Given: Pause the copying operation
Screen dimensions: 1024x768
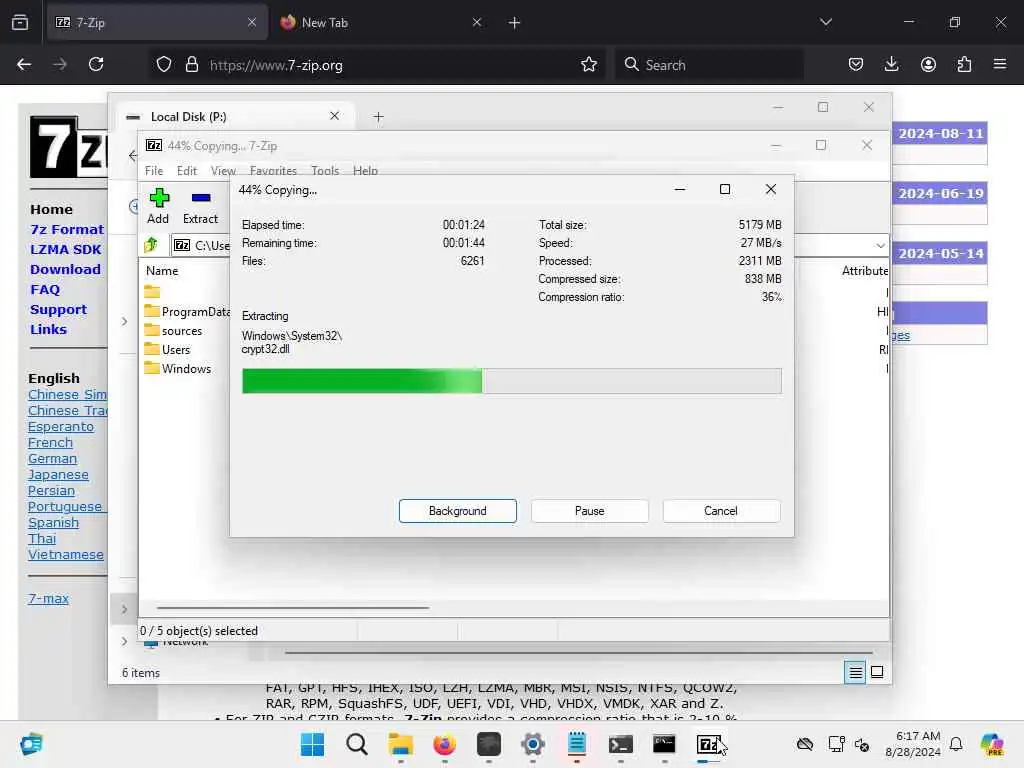Looking at the screenshot, I should 589,511.
